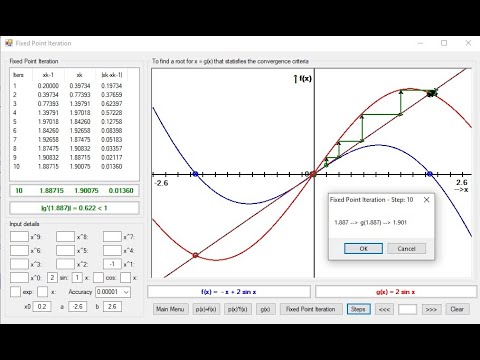Click the blue root marker on right x-axis
Image resolution: width=480 pixels, height=360 pixels.
point(430,174)
